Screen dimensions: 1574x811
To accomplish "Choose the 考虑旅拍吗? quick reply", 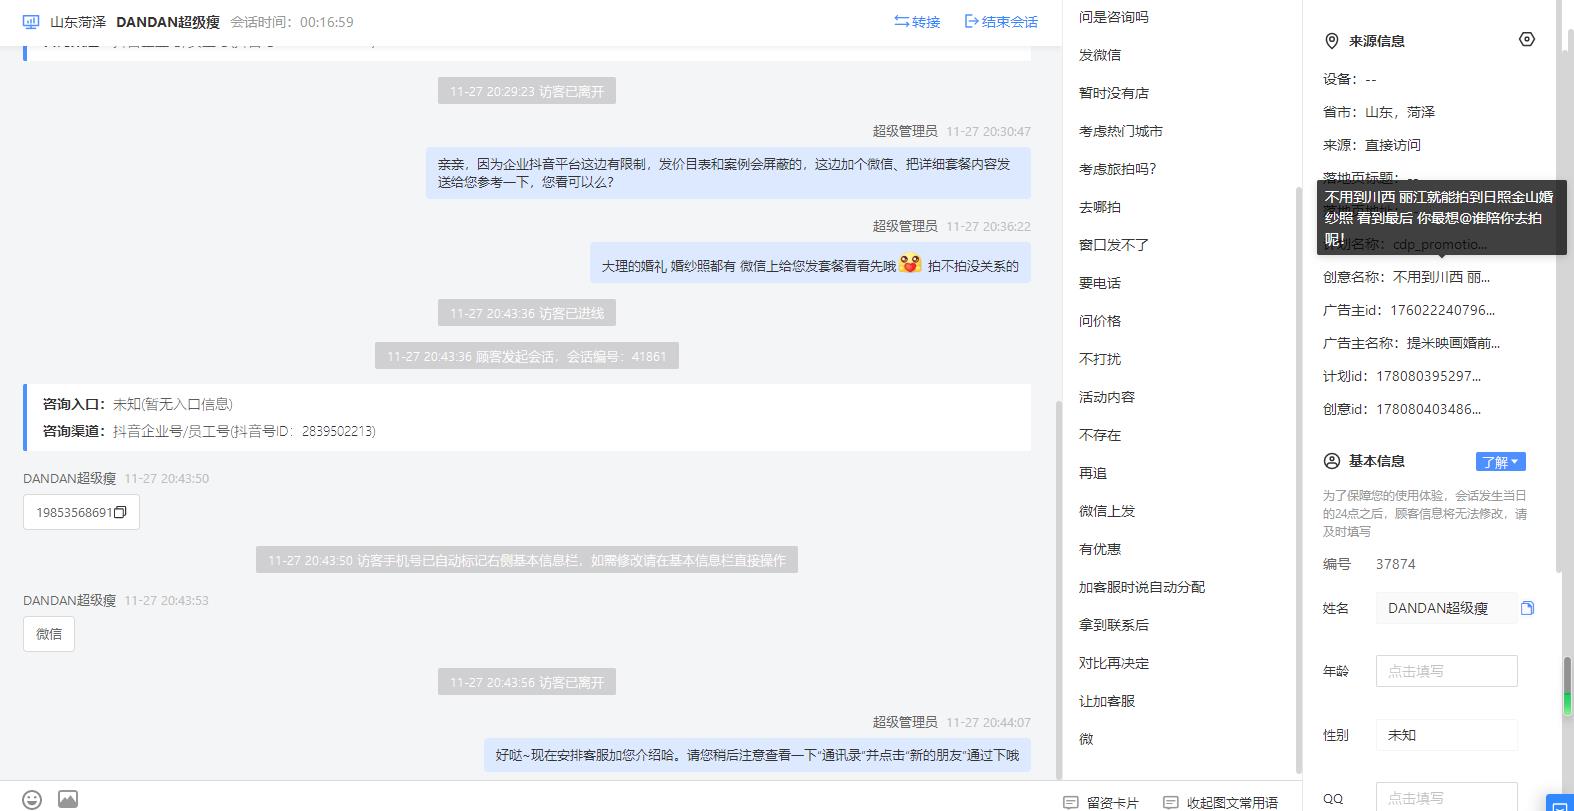I will click(x=1117, y=169).
